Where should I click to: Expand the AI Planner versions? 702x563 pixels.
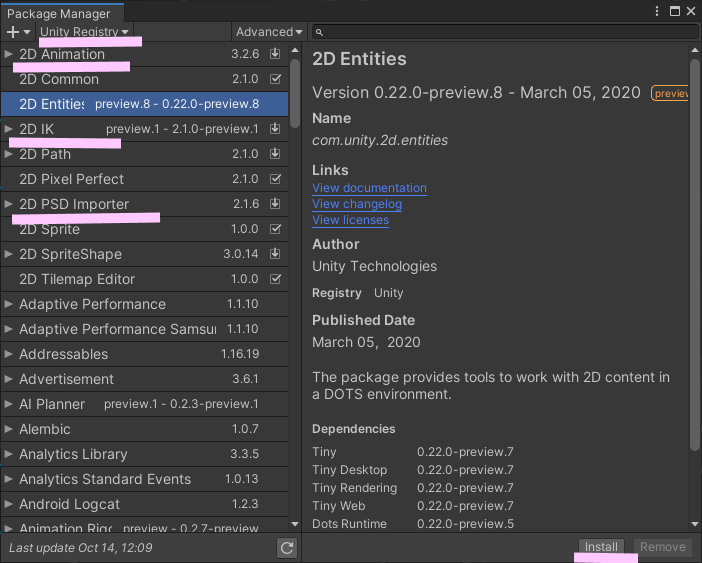[x=8, y=404]
